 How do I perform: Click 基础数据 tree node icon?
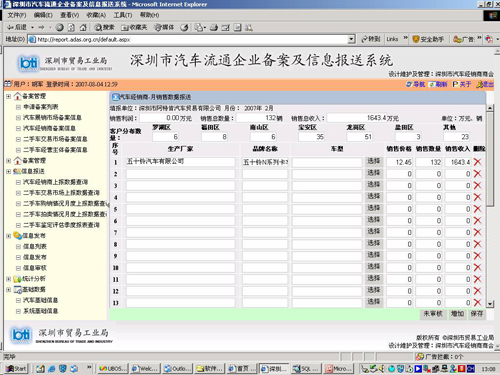pyautogui.click(x=17, y=289)
